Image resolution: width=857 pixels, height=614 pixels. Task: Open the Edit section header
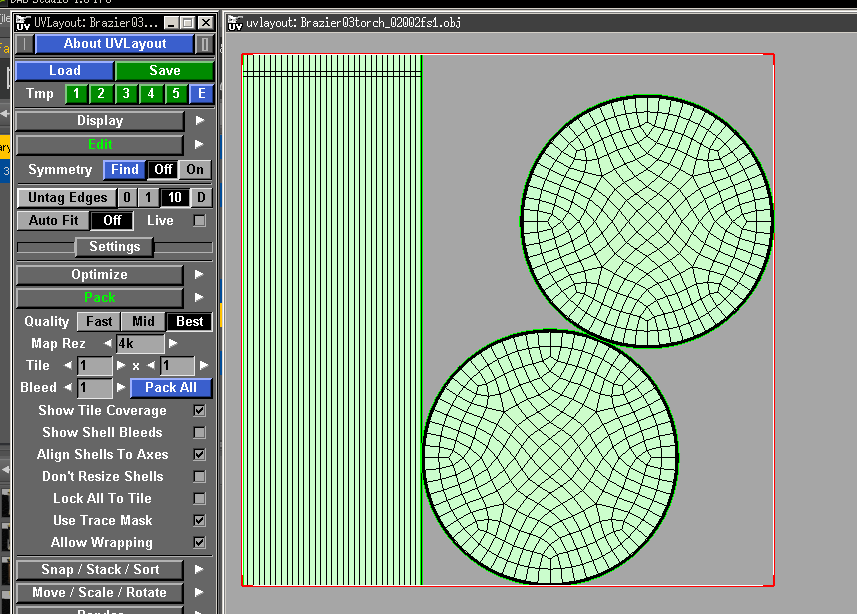[x=100, y=144]
